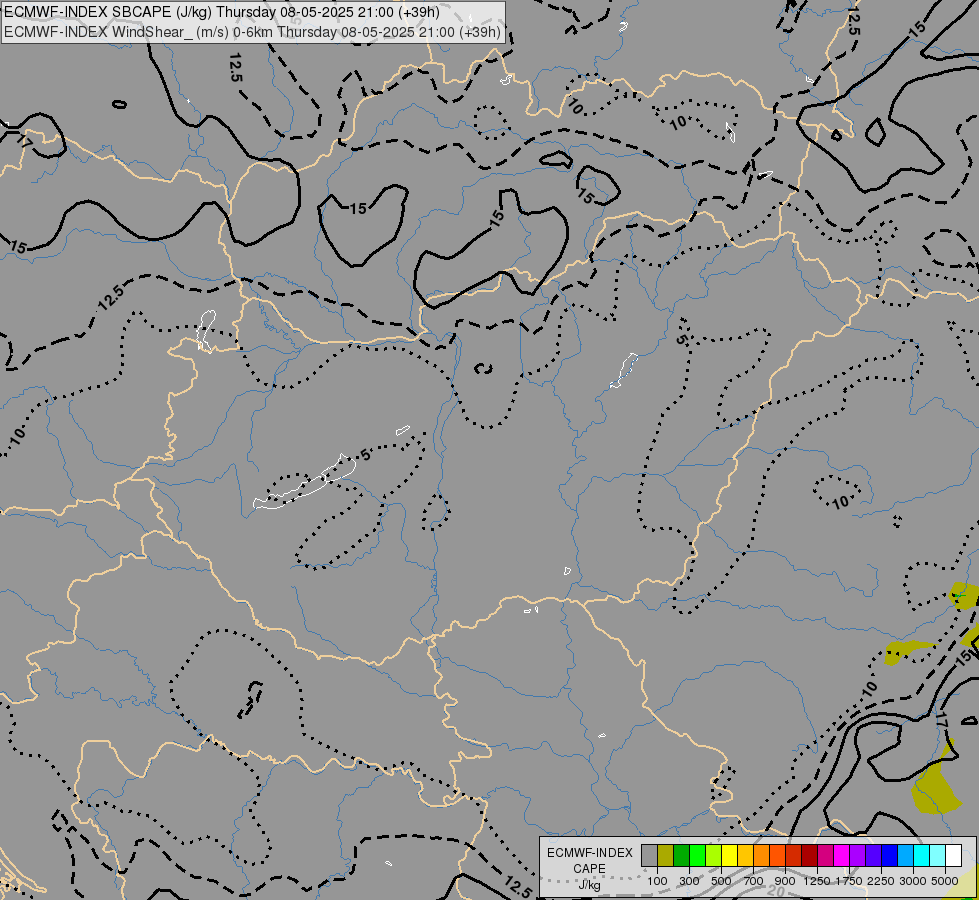Click the 700 legend tick value

point(754,881)
